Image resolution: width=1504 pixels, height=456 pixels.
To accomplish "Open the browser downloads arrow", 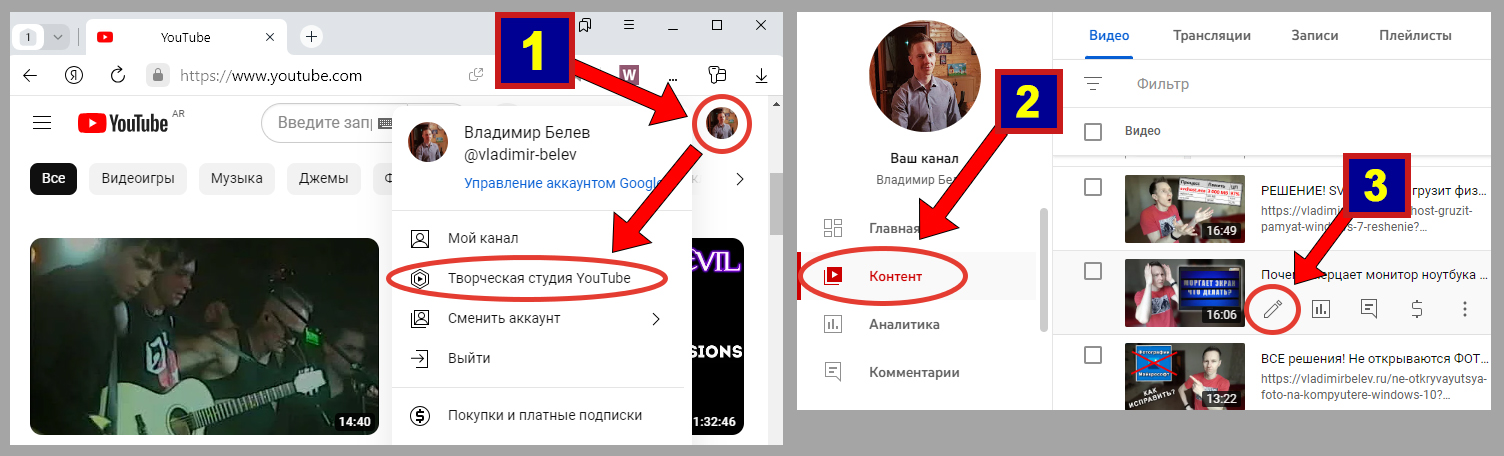I will click(761, 75).
